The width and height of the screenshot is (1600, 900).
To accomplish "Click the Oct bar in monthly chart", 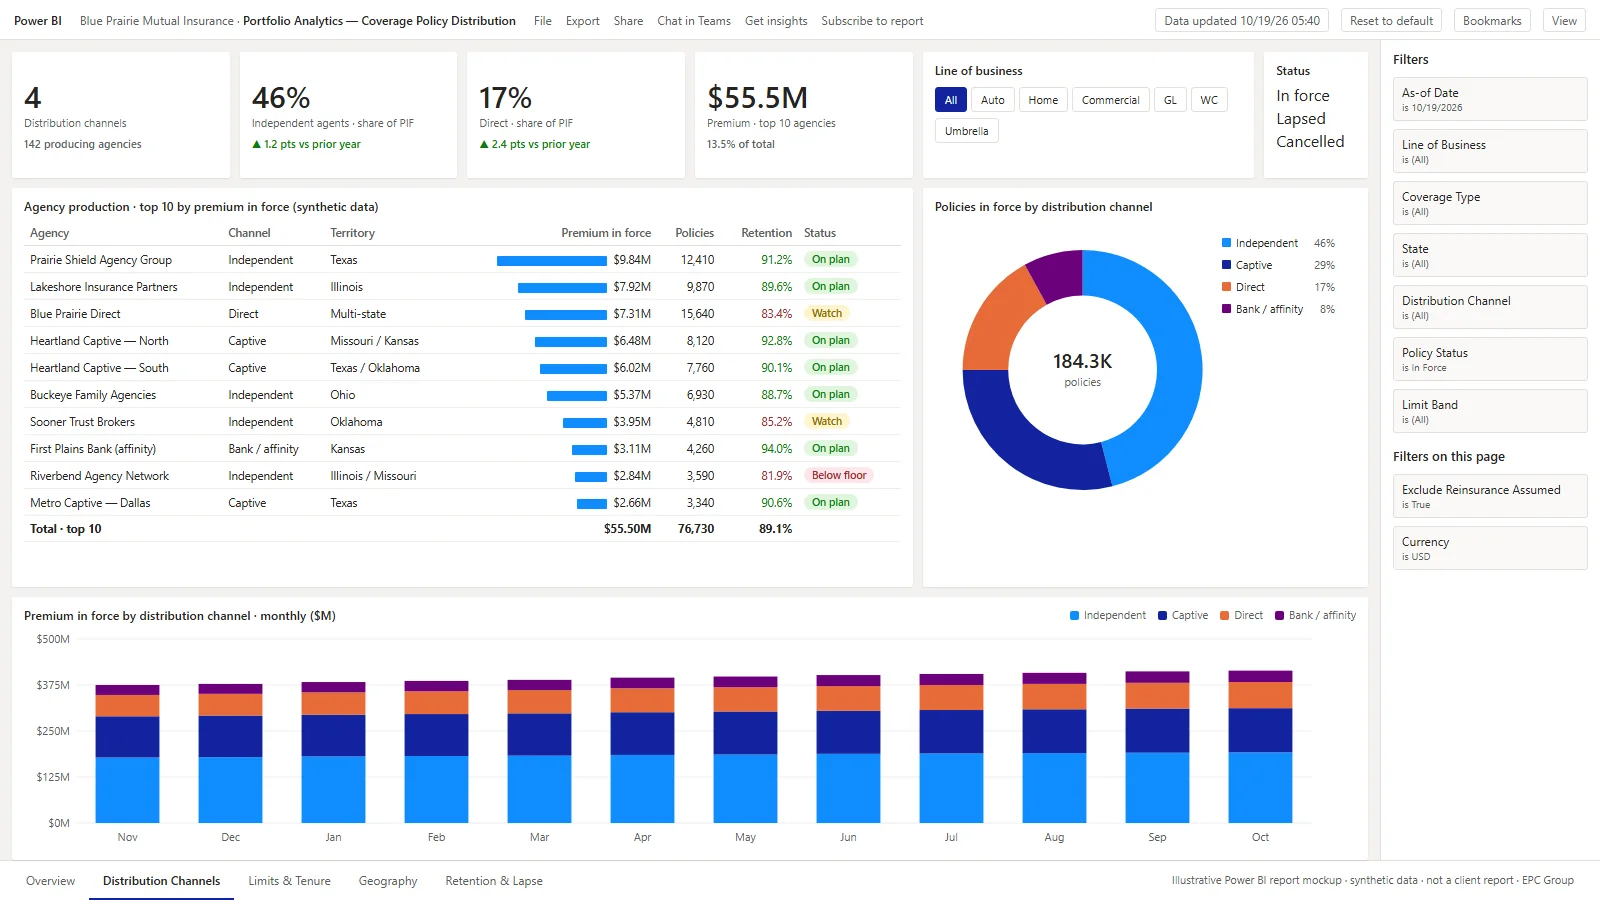I will pyautogui.click(x=1260, y=746).
